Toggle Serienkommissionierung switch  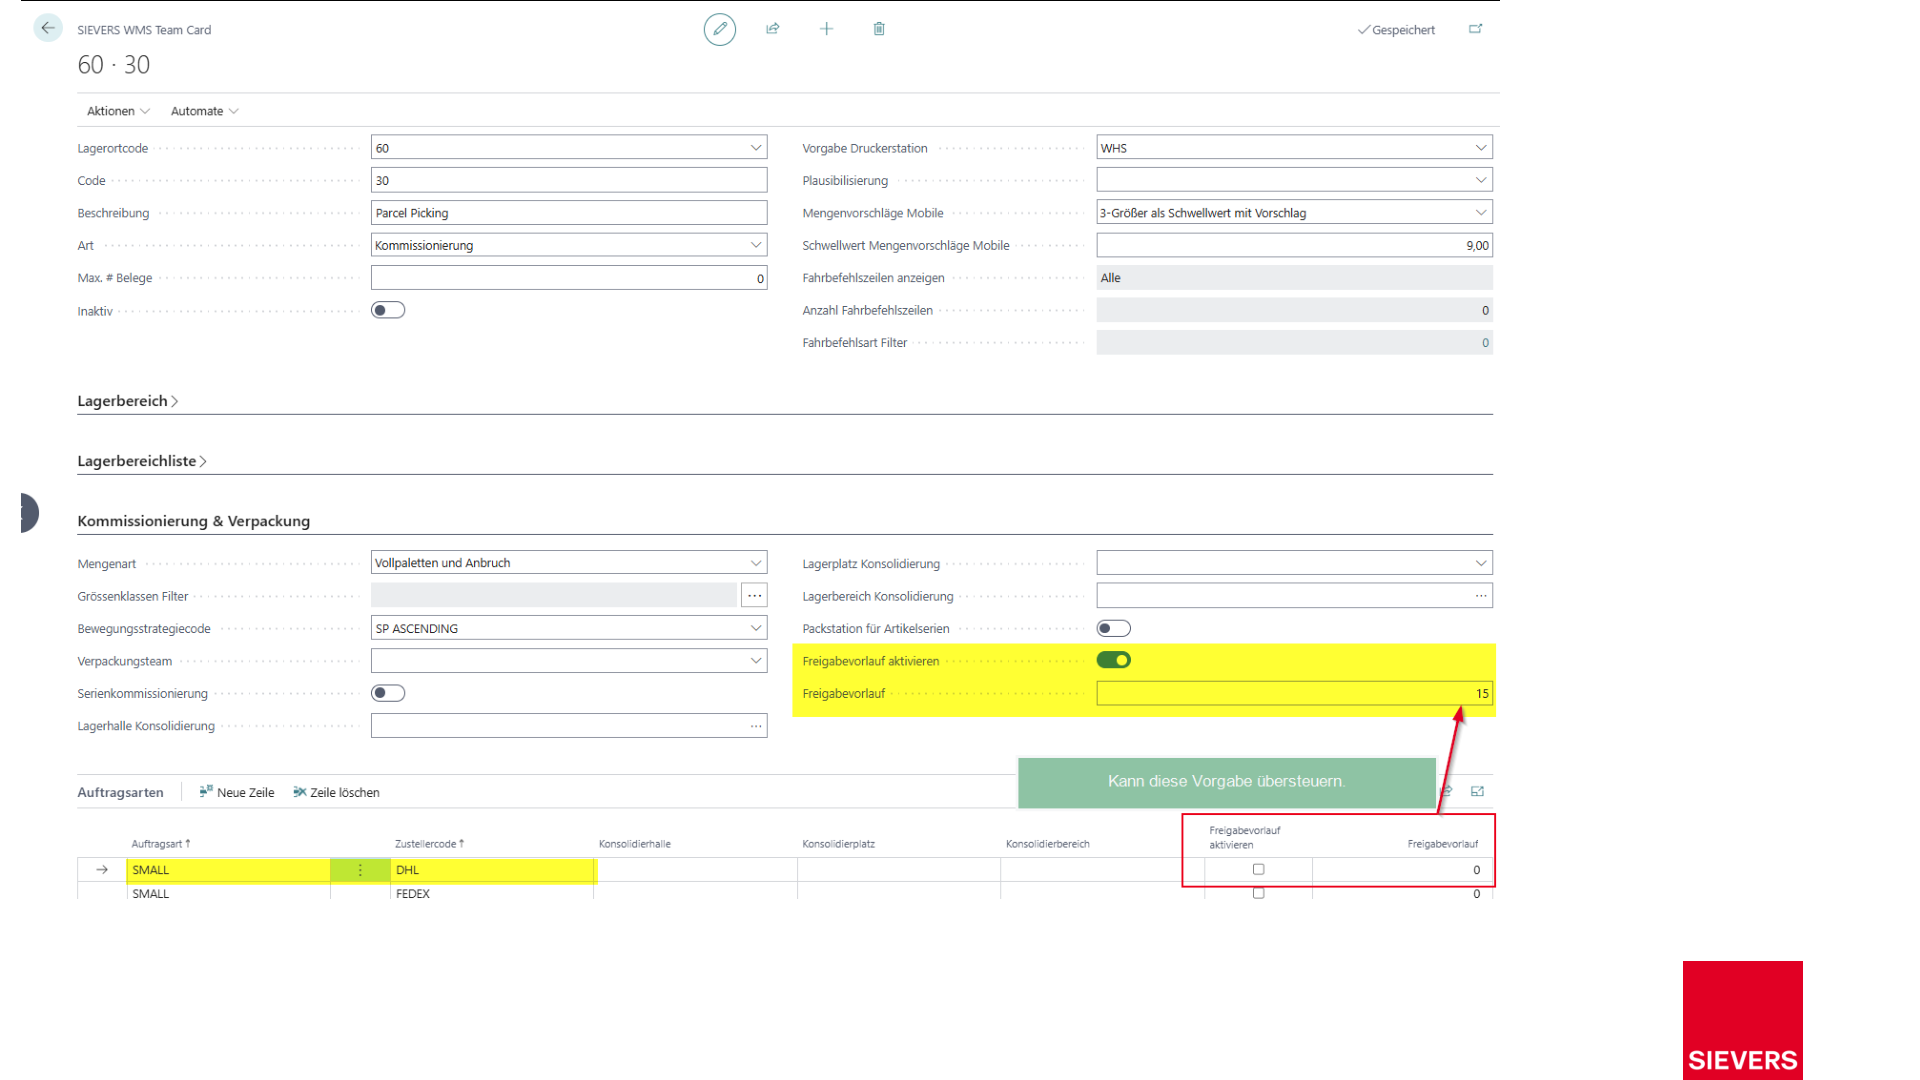click(x=388, y=693)
